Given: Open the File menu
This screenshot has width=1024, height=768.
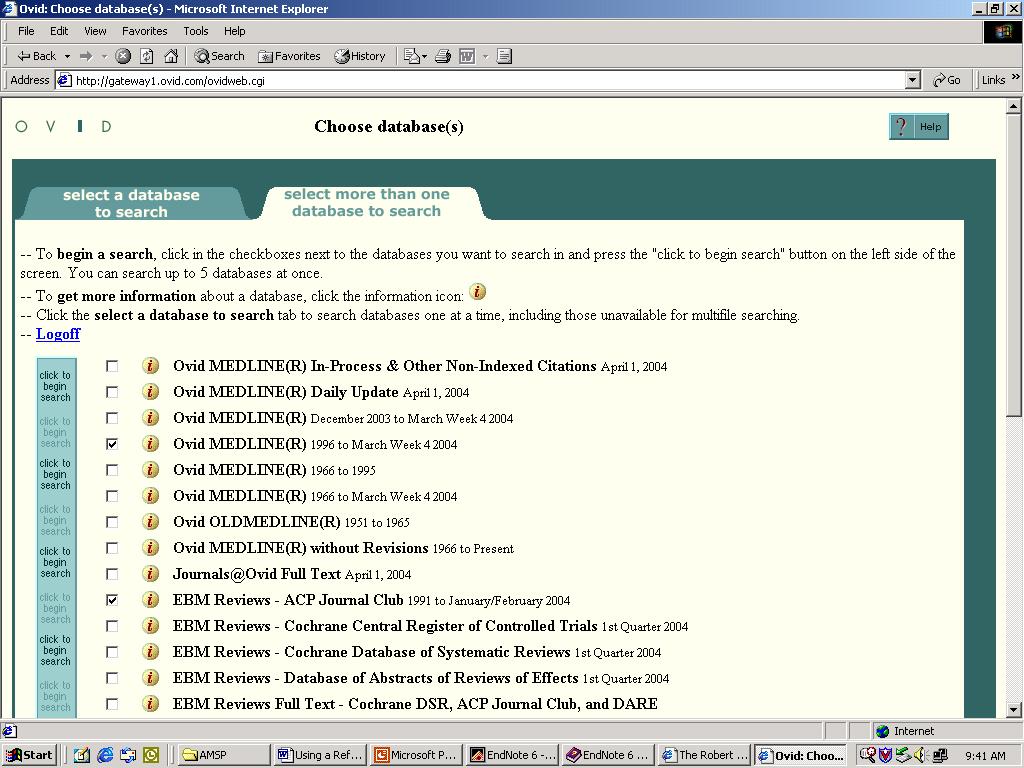Looking at the screenshot, I should (26, 31).
